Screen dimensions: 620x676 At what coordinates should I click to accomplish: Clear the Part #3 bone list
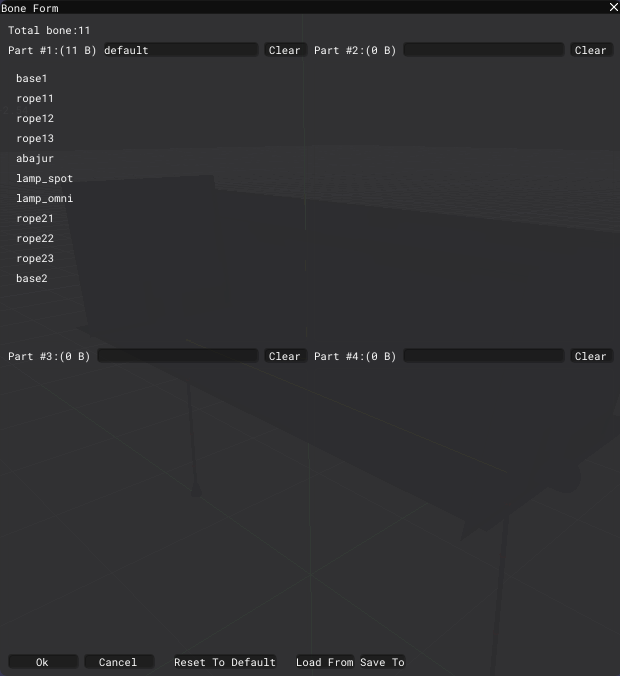285,356
